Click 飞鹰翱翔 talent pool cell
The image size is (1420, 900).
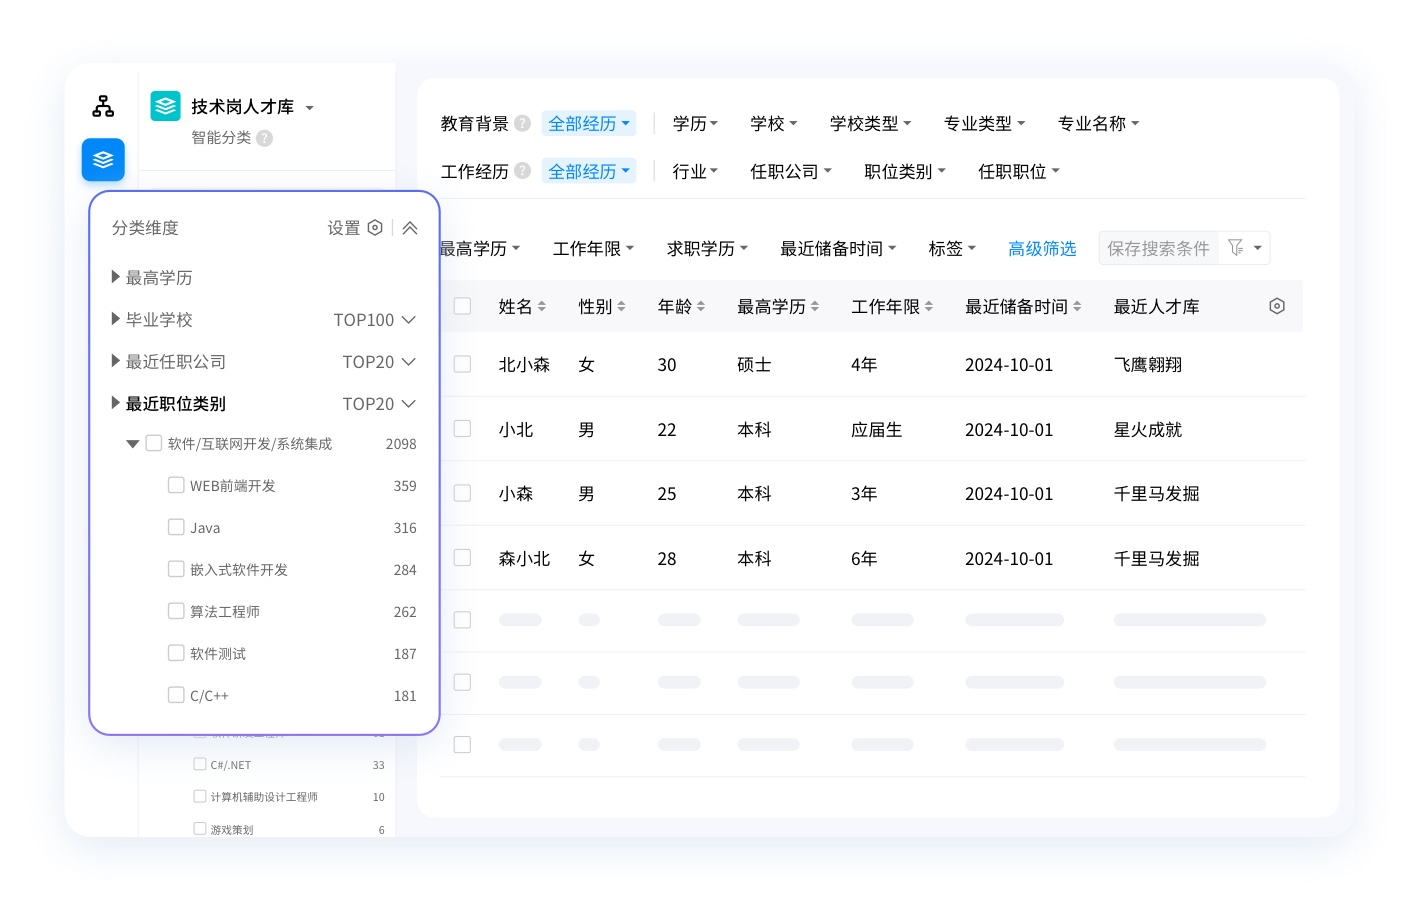click(x=1148, y=365)
